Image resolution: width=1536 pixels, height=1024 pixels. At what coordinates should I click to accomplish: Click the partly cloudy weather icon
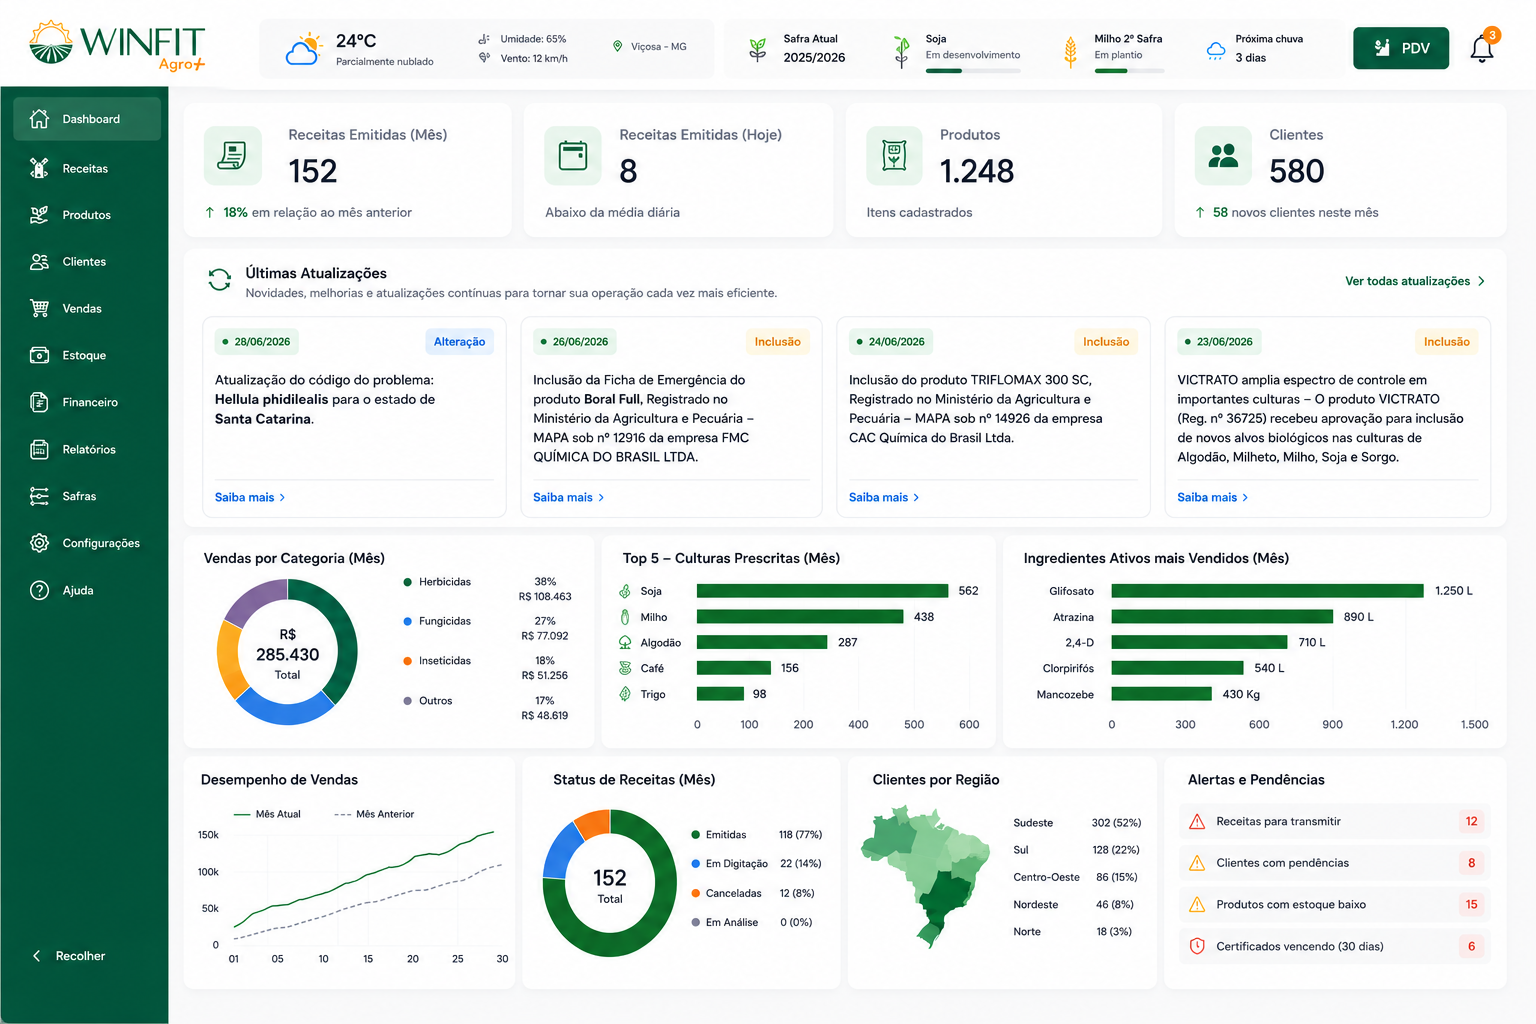[304, 48]
